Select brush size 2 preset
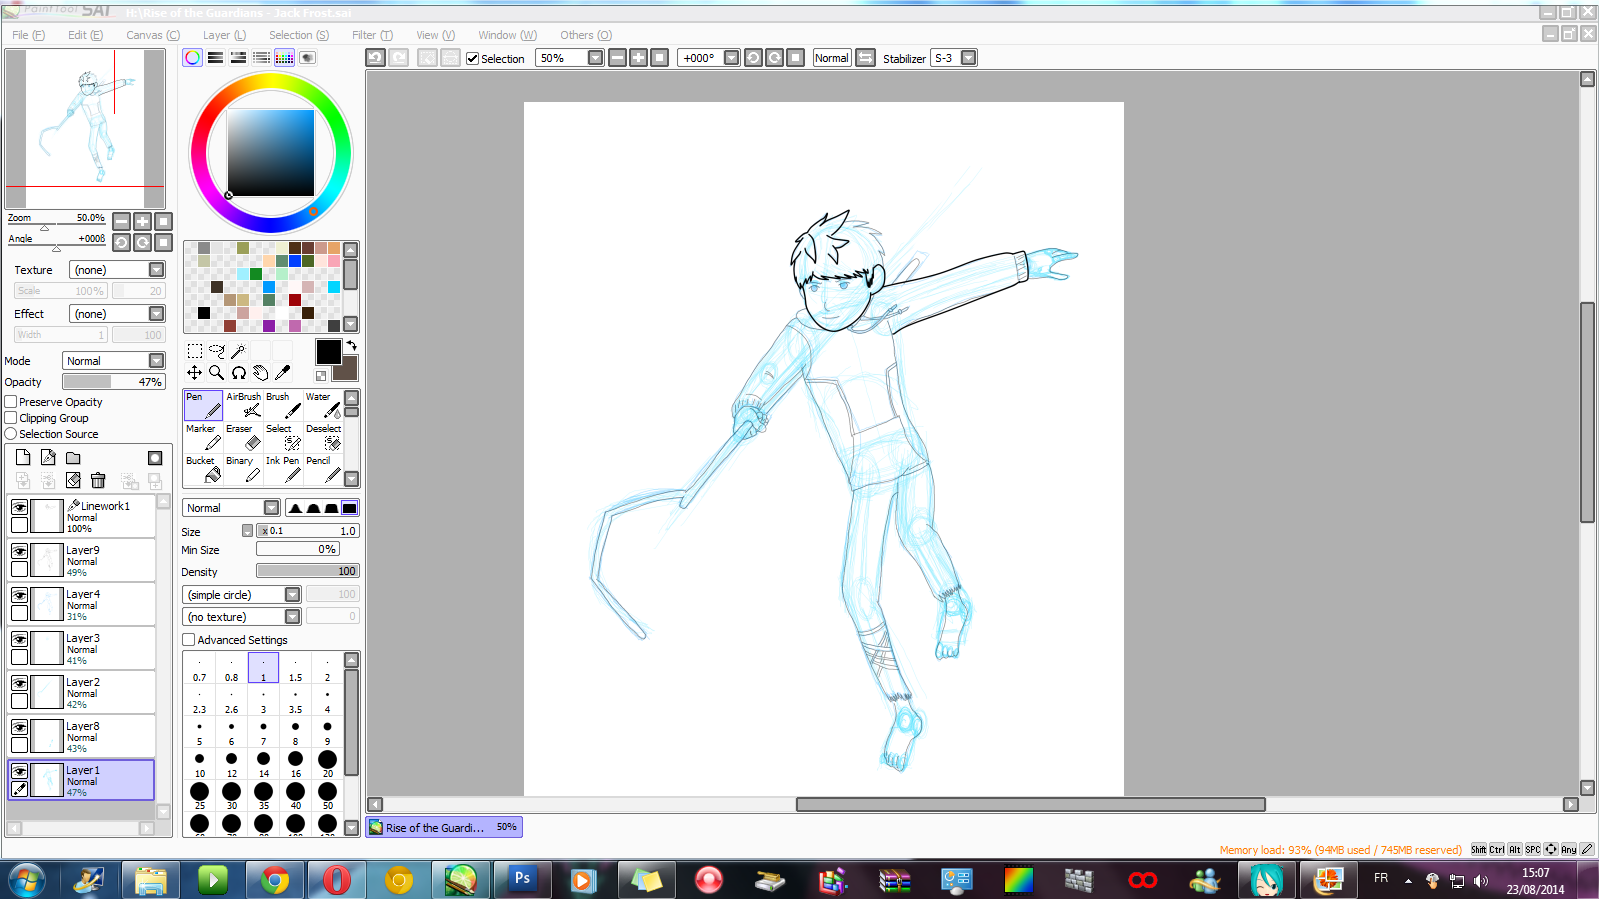 point(327,668)
